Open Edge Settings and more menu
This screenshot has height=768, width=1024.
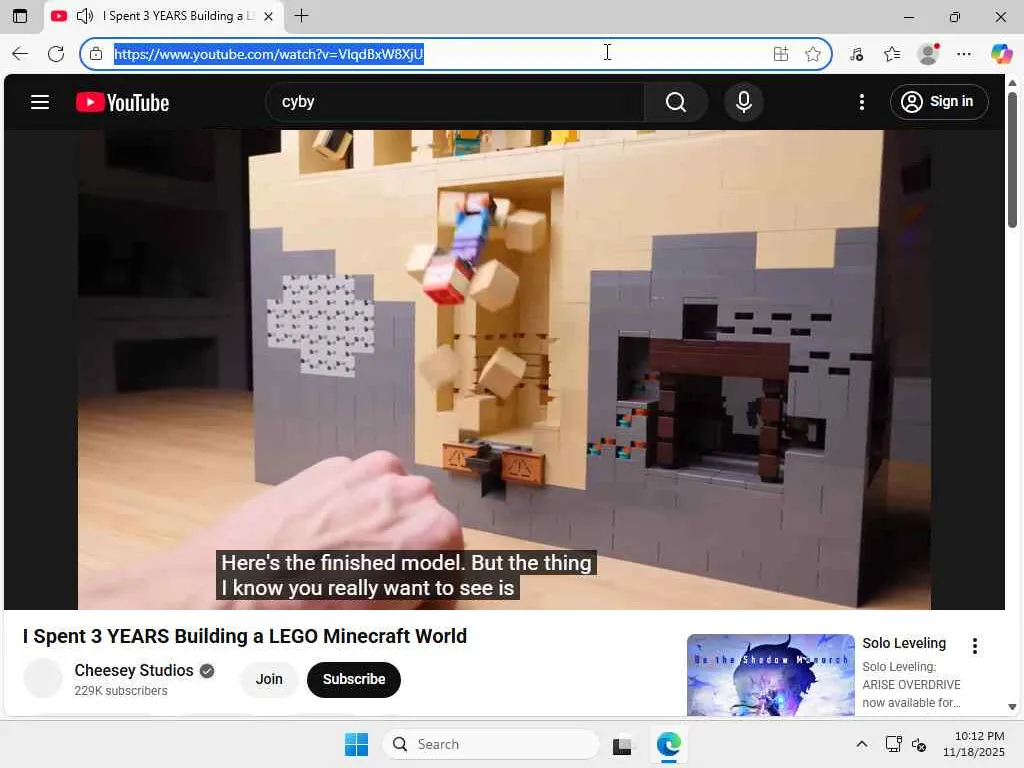point(964,54)
